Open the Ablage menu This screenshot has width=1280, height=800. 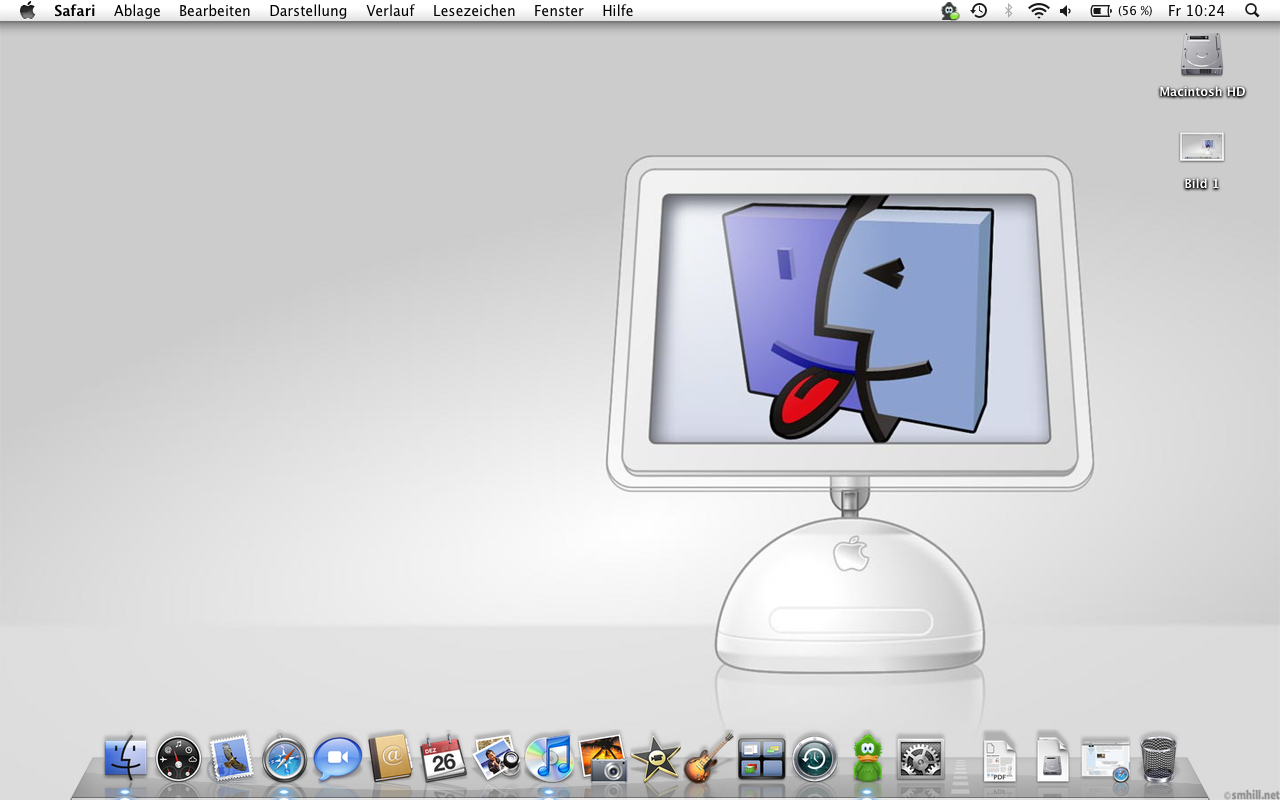point(137,11)
